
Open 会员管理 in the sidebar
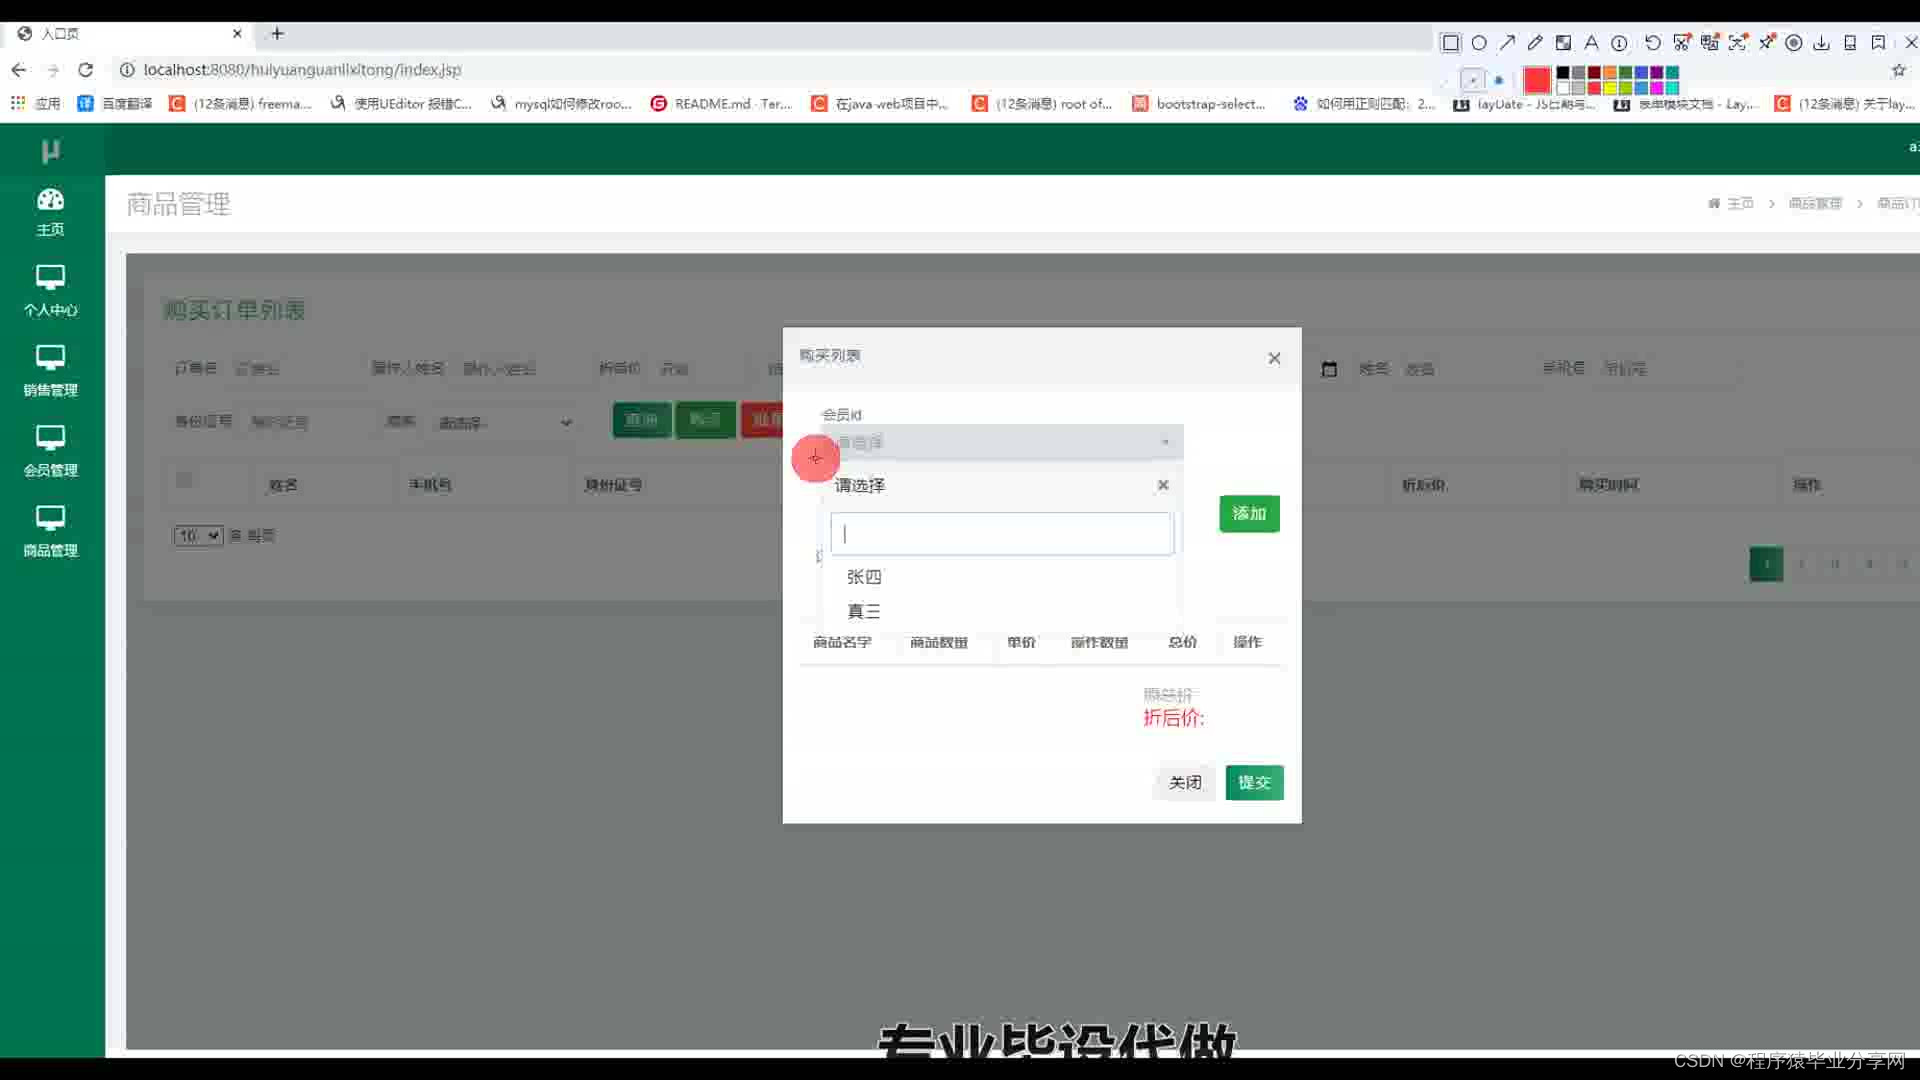(x=50, y=451)
